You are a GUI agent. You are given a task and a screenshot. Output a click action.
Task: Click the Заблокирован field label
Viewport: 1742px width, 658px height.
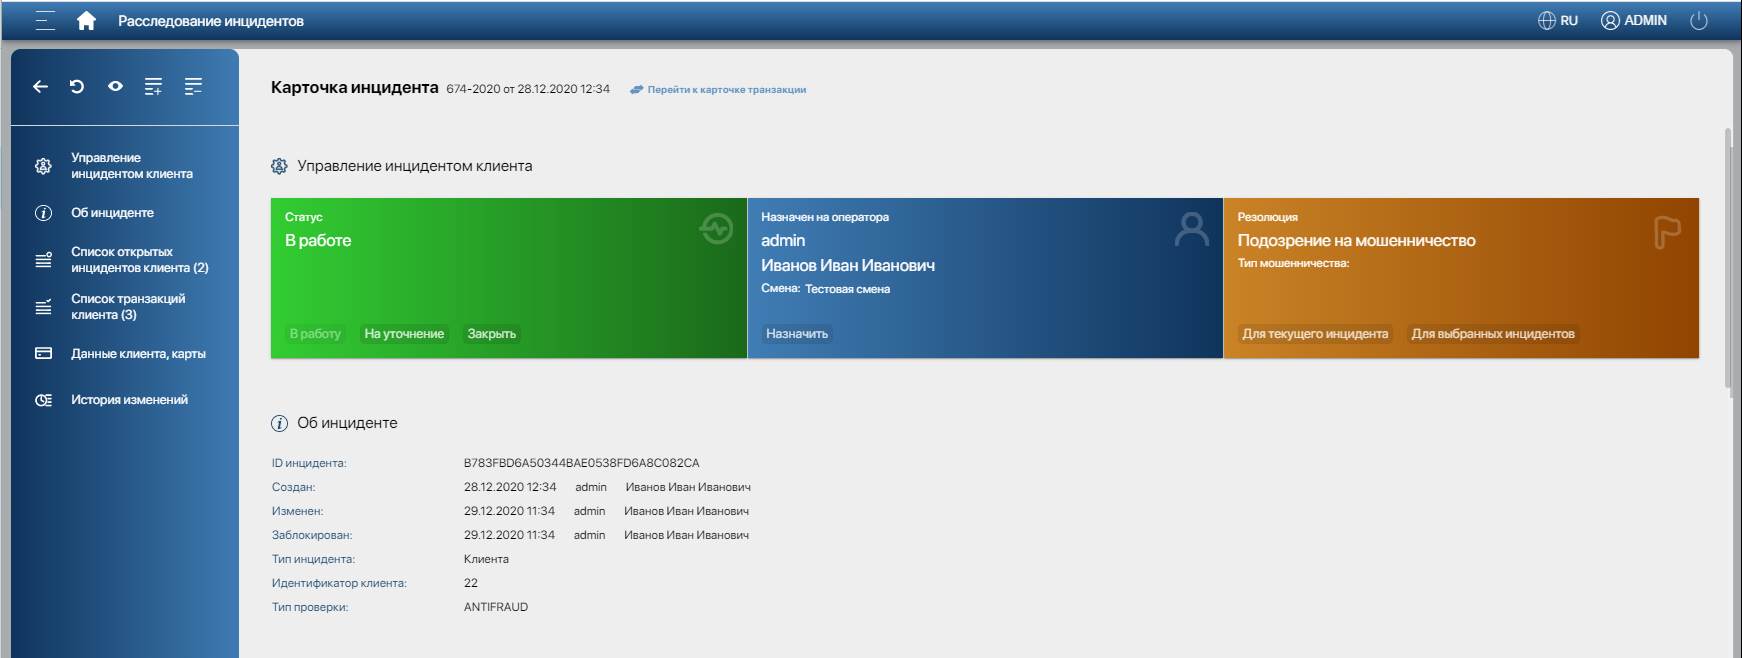(312, 535)
